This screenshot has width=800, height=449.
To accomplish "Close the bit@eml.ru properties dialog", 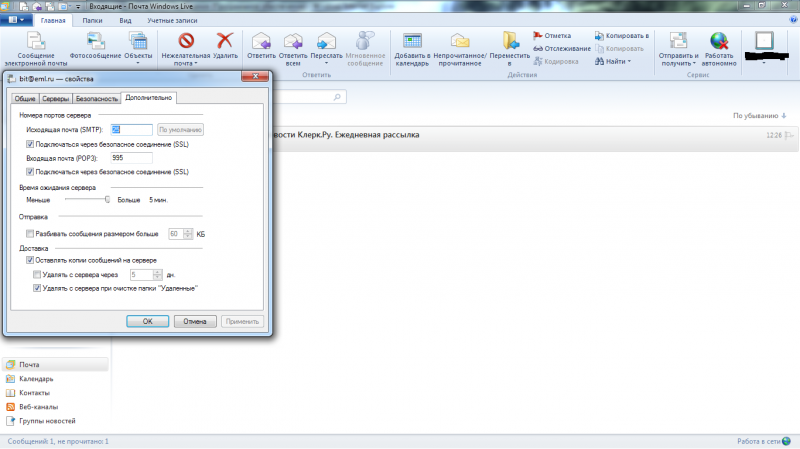I will 255,76.
